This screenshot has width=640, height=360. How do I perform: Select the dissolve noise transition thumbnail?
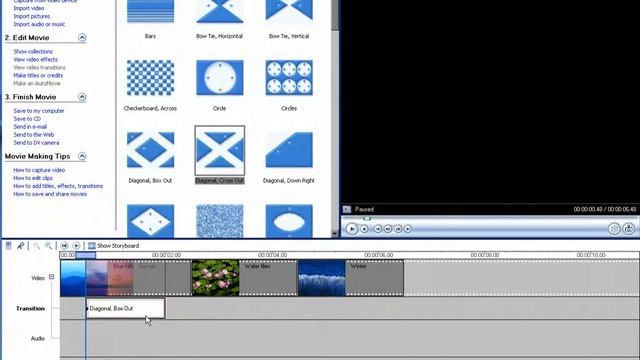tap(220, 221)
